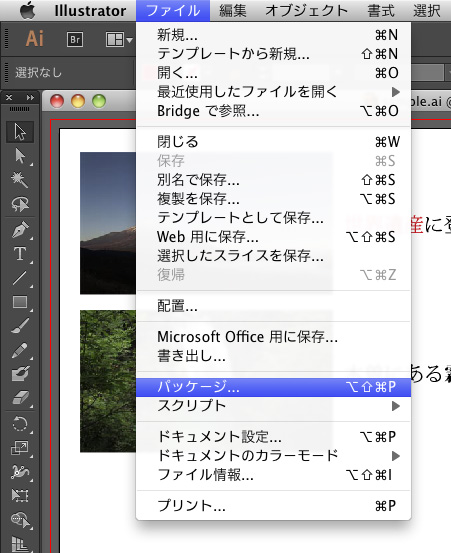451x553 pixels.
Task: Choose 別名で保存...
Action: (273, 180)
